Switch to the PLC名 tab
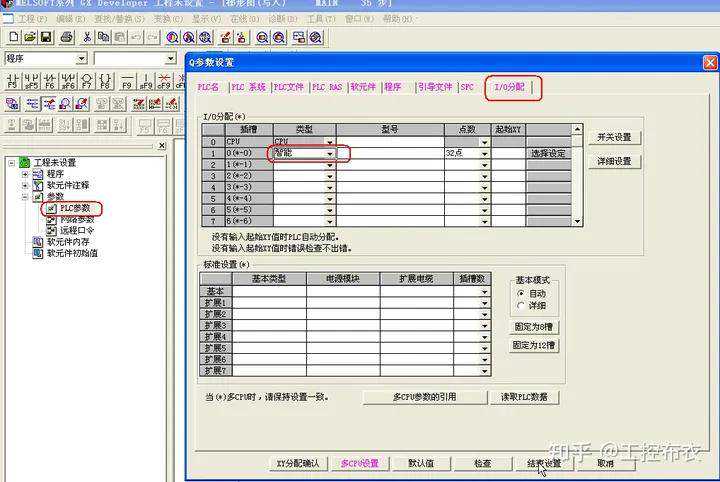Viewport: 720px width, 482px height. pos(208,87)
